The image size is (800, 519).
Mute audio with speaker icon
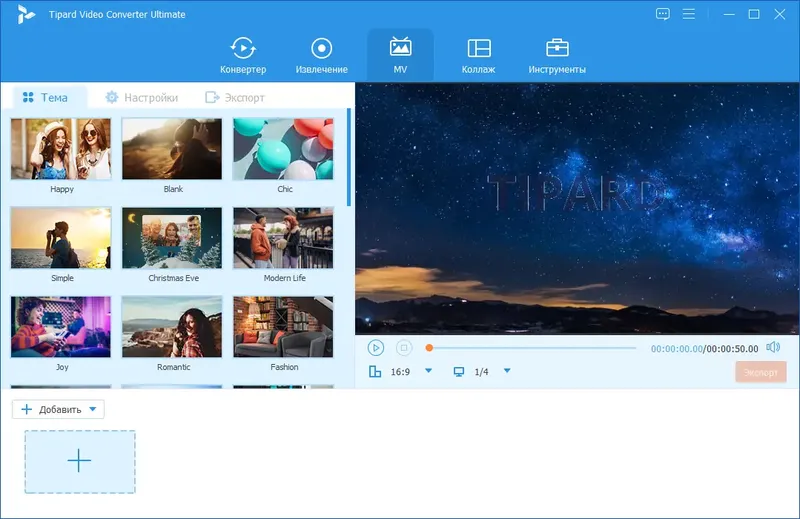(x=773, y=348)
